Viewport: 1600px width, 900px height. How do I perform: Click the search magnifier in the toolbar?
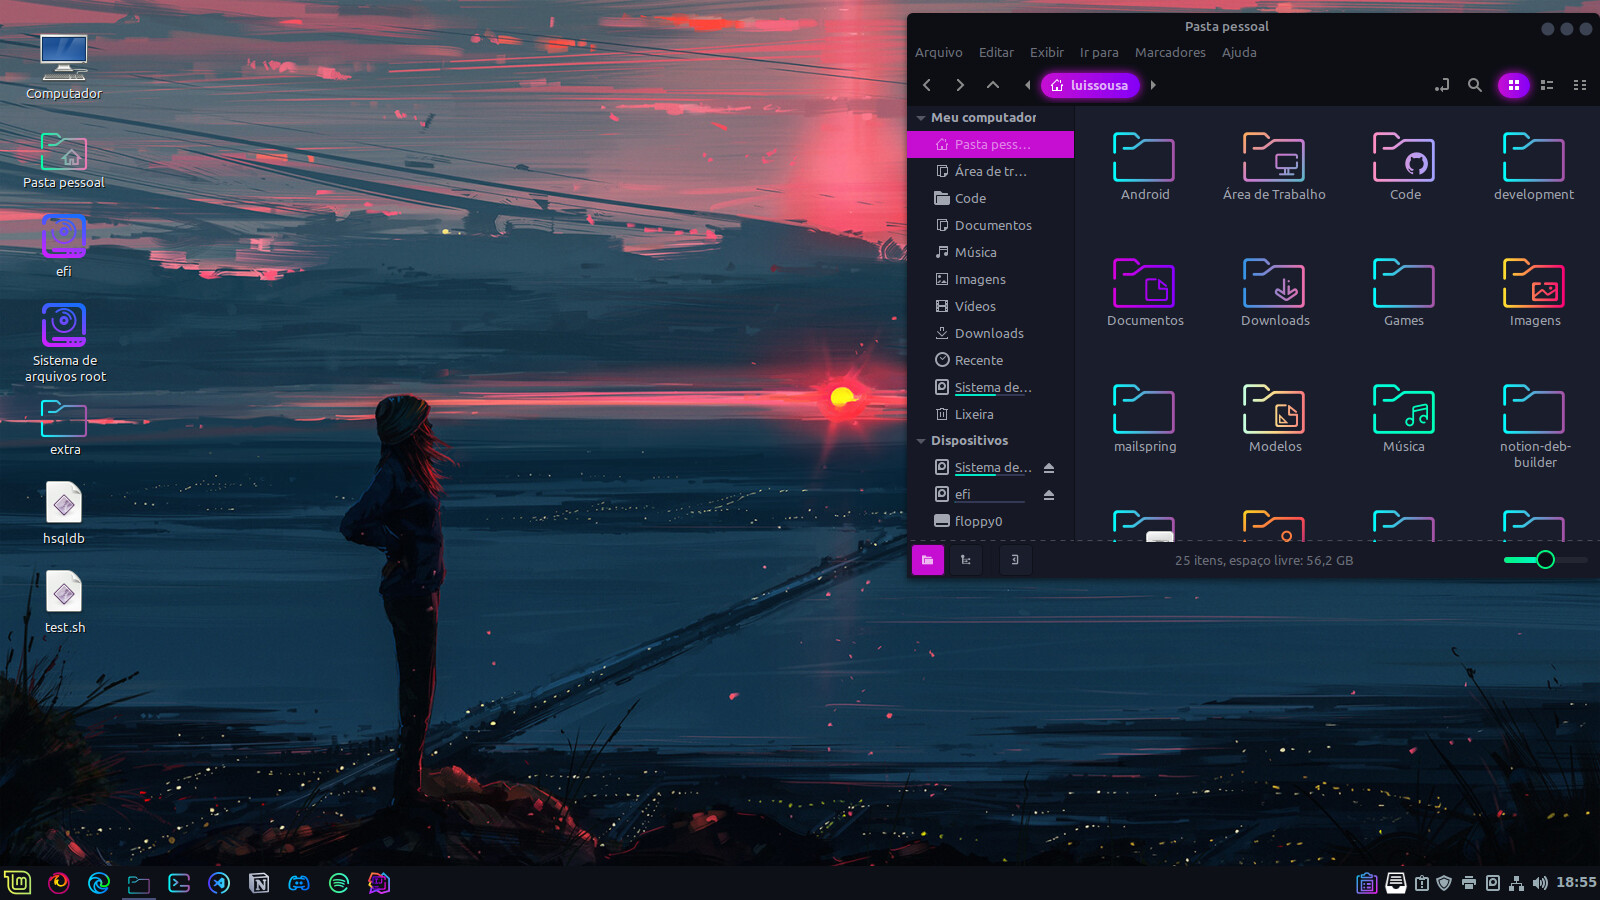(1474, 85)
